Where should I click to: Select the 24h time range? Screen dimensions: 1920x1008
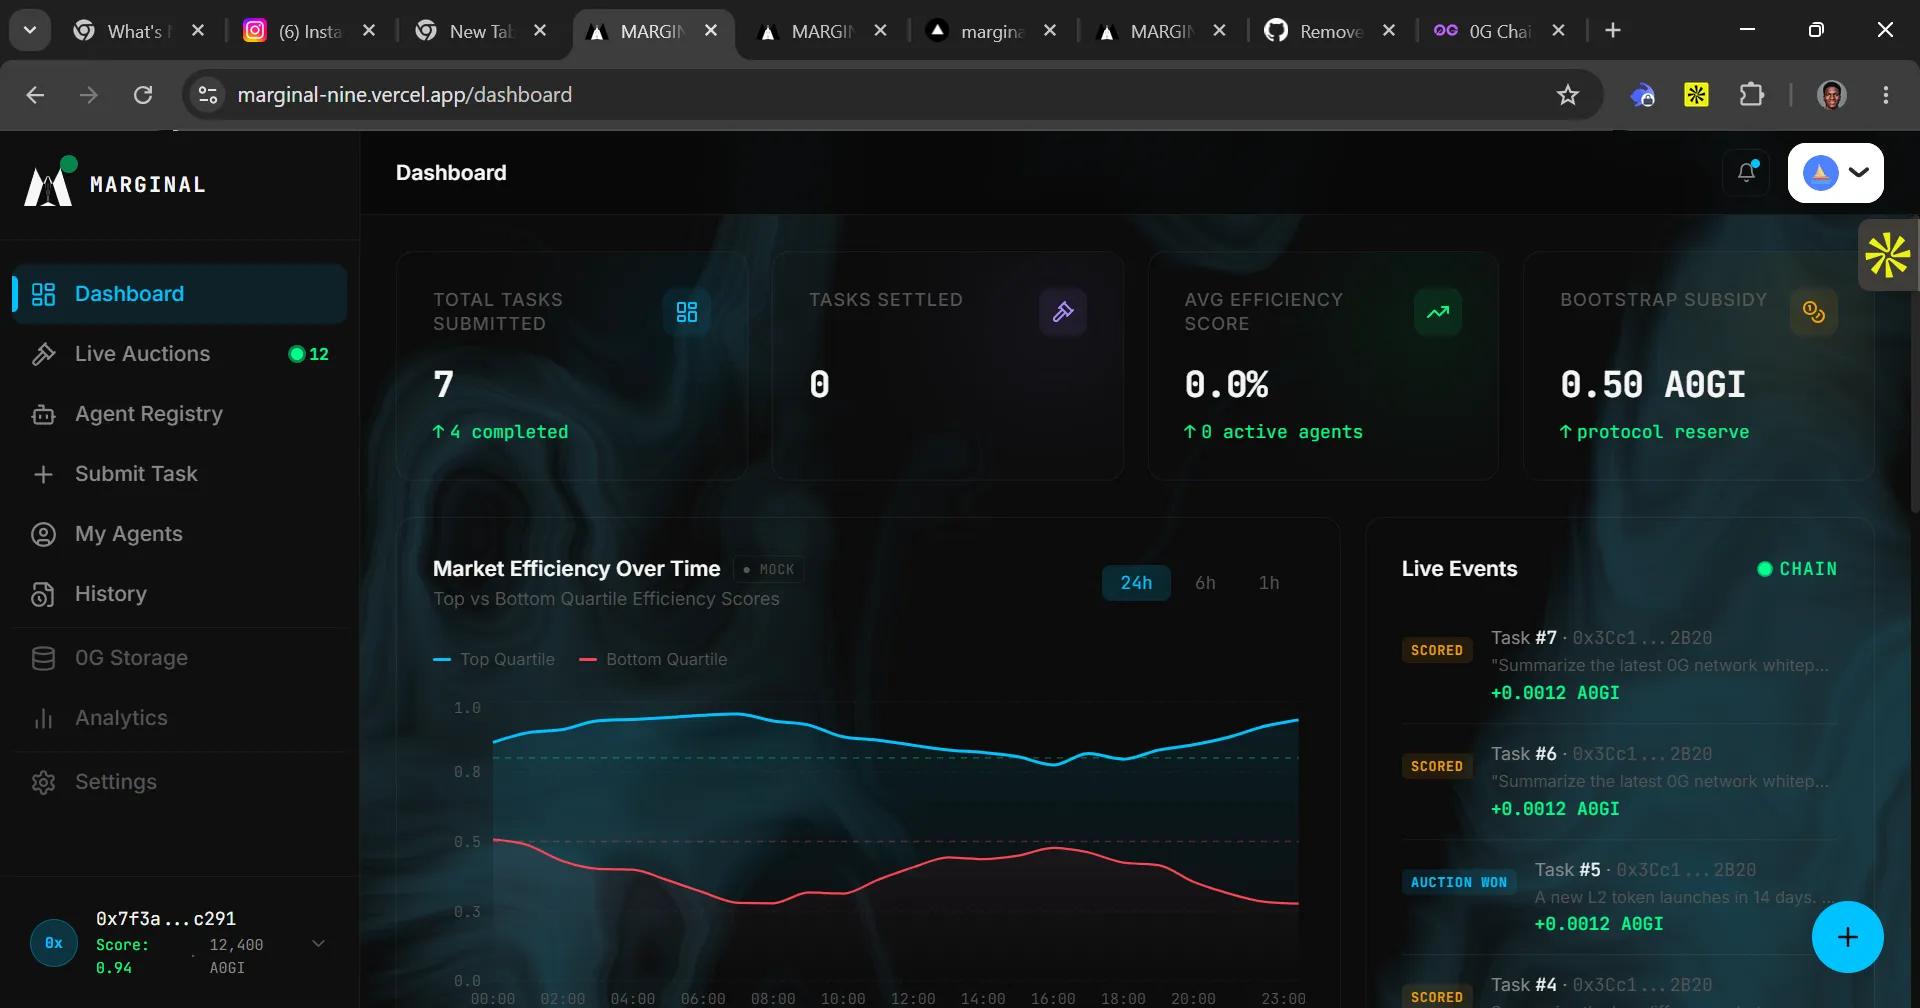(x=1136, y=583)
